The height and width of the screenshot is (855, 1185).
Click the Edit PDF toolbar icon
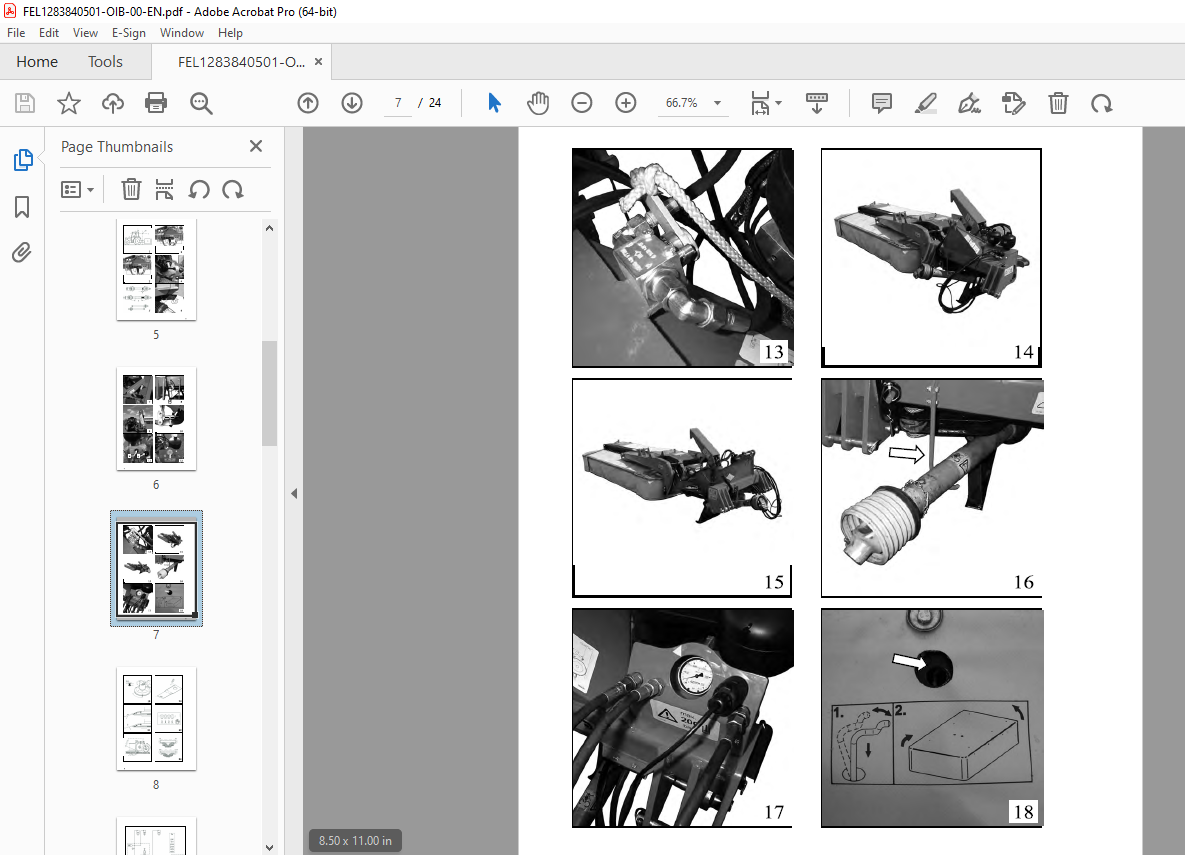pyautogui.click(x=1013, y=103)
